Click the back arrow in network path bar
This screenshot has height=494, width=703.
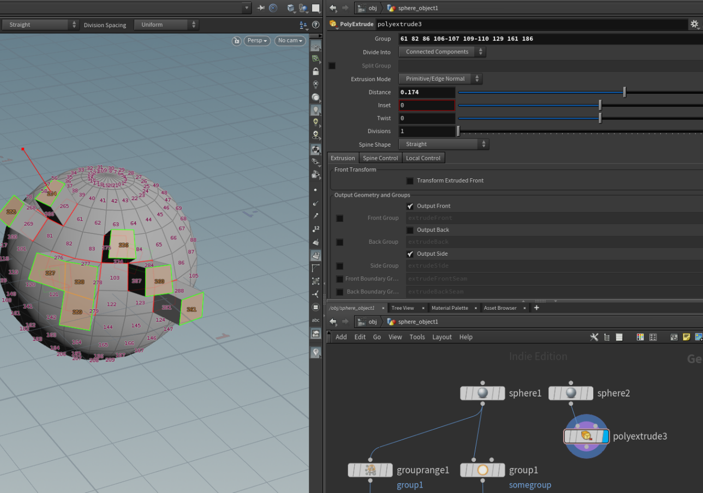coord(333,322)
